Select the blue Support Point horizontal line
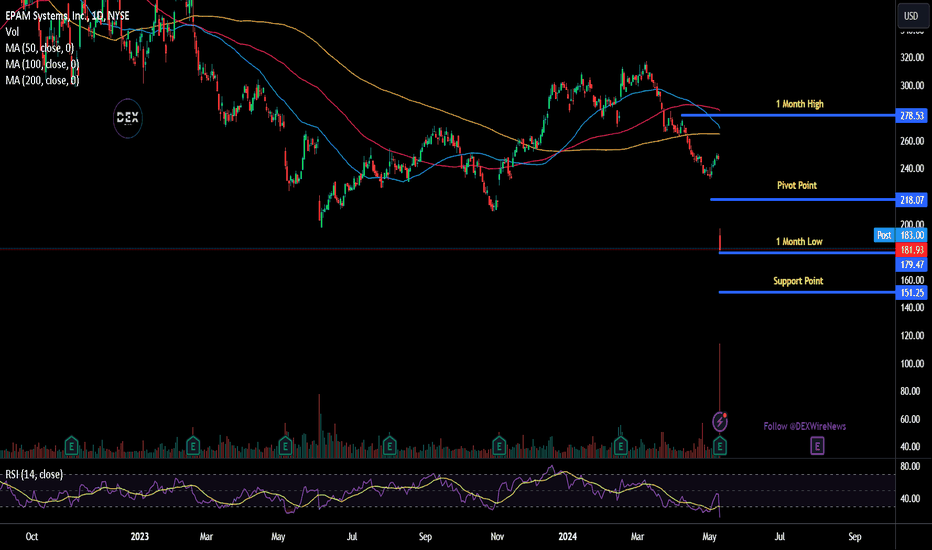 click(x=807, y=292)
